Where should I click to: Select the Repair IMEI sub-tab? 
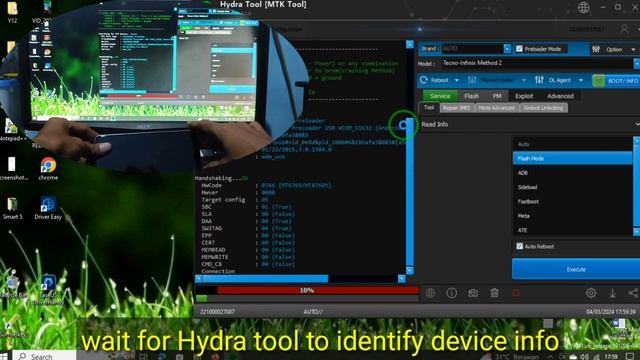click(456, 108)
